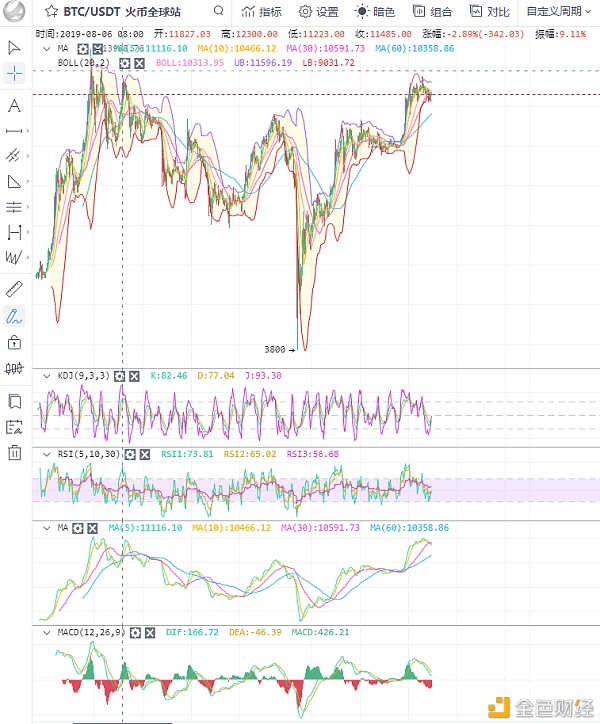Collapse the RSI(5,10,30) panel
The height and width of the screenshot is (724, 600).
(47, 454)
